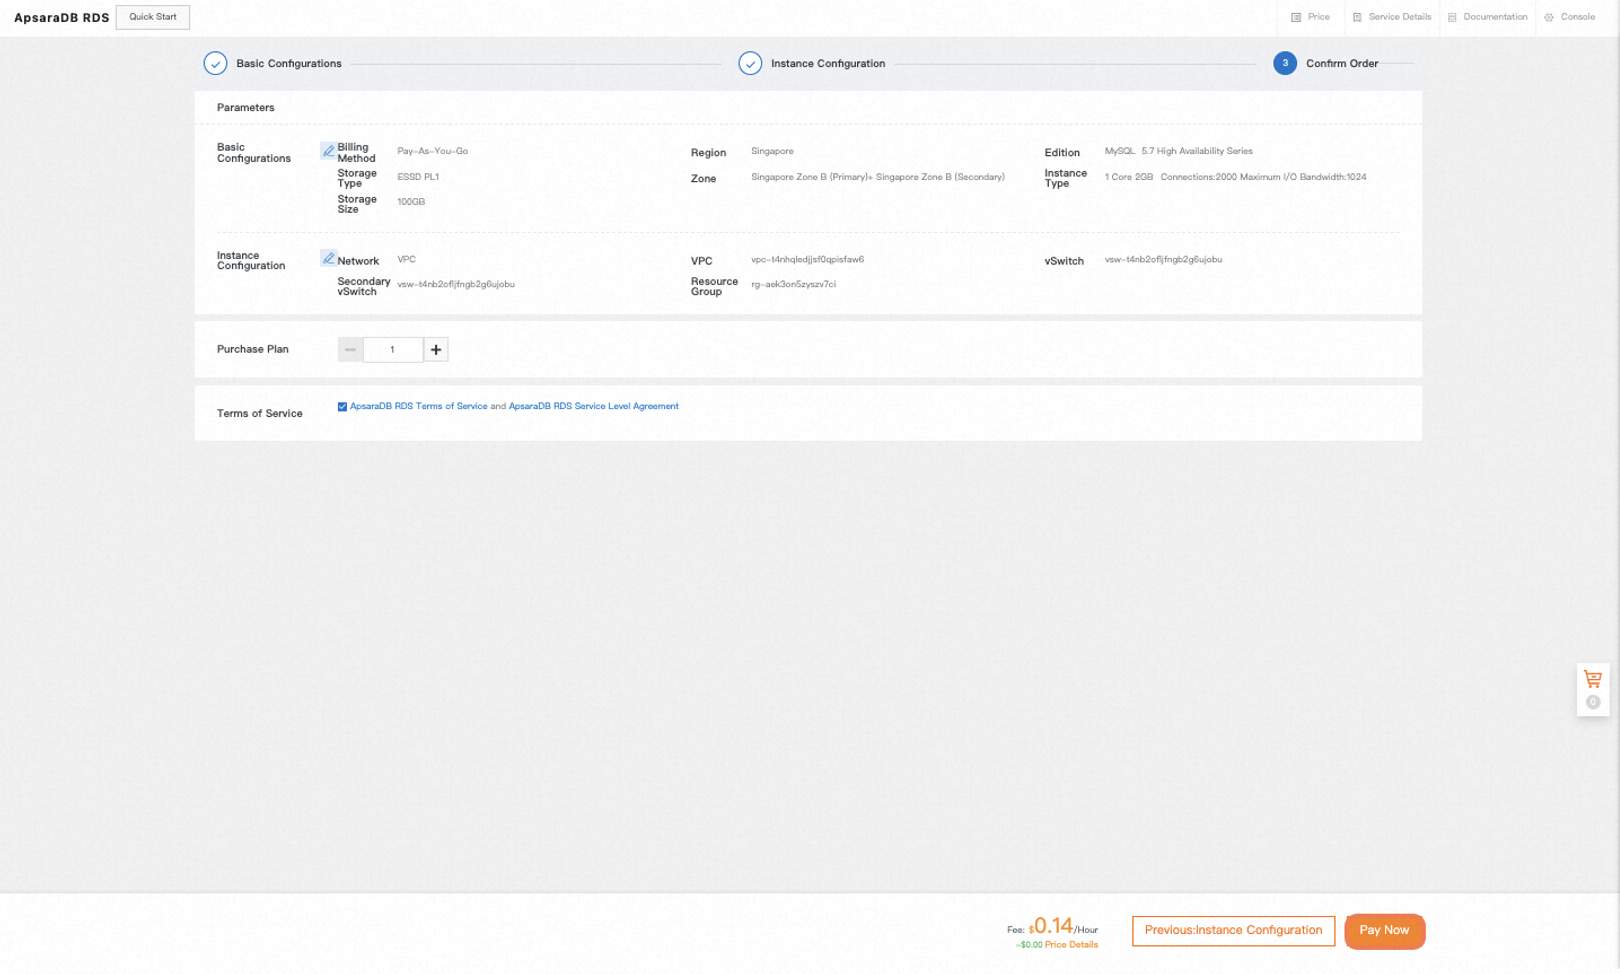
Task: Click the Network VPC value
Action: [406, 259]
